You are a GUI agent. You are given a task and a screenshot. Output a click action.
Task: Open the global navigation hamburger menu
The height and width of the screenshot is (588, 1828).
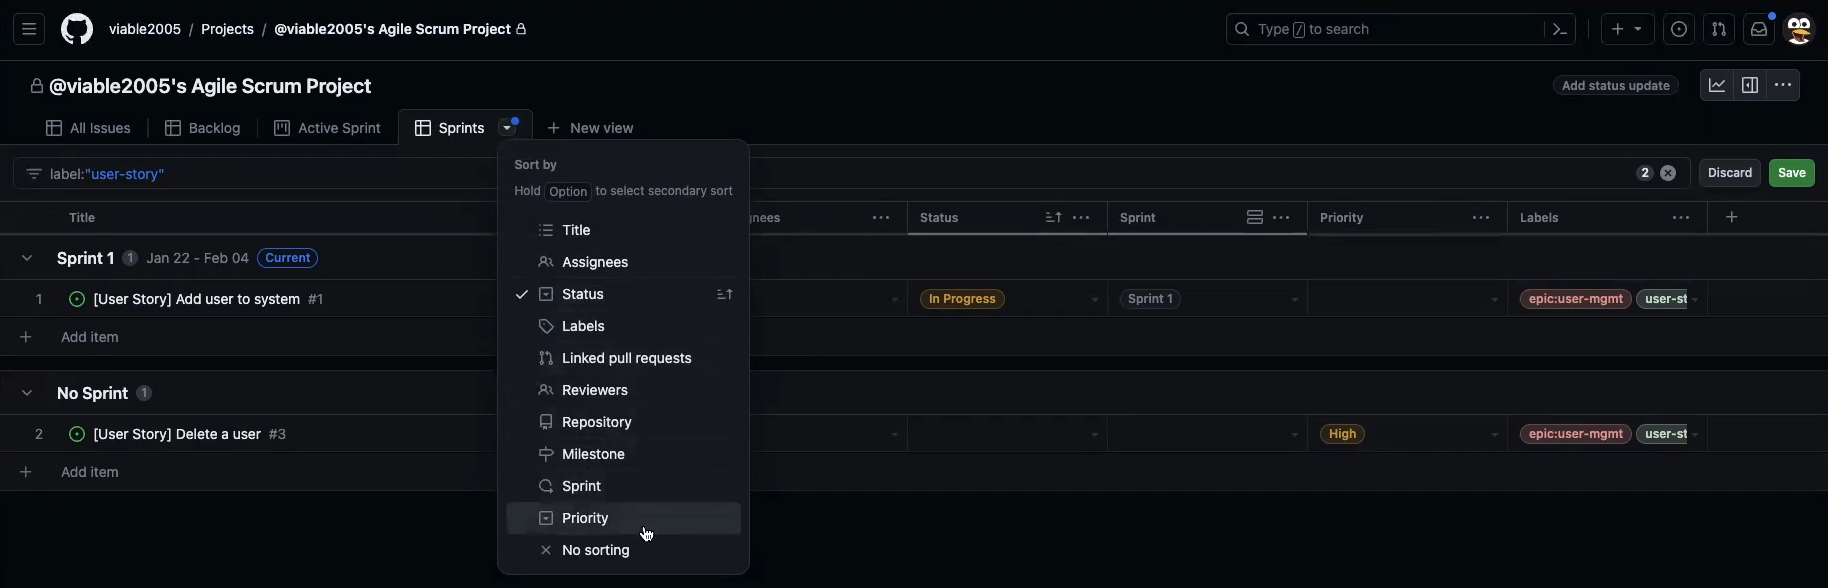29,29
